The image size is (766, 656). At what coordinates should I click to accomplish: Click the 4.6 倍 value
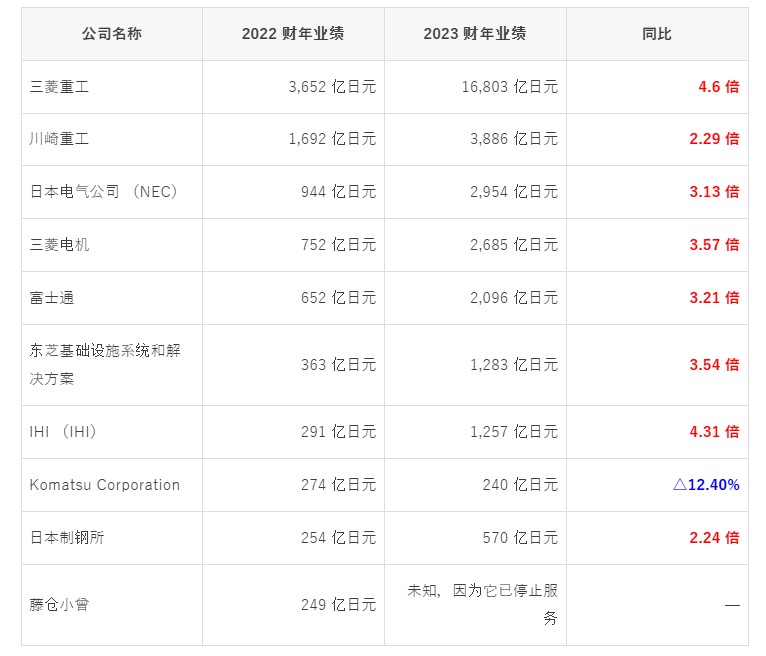coord(719,87)
